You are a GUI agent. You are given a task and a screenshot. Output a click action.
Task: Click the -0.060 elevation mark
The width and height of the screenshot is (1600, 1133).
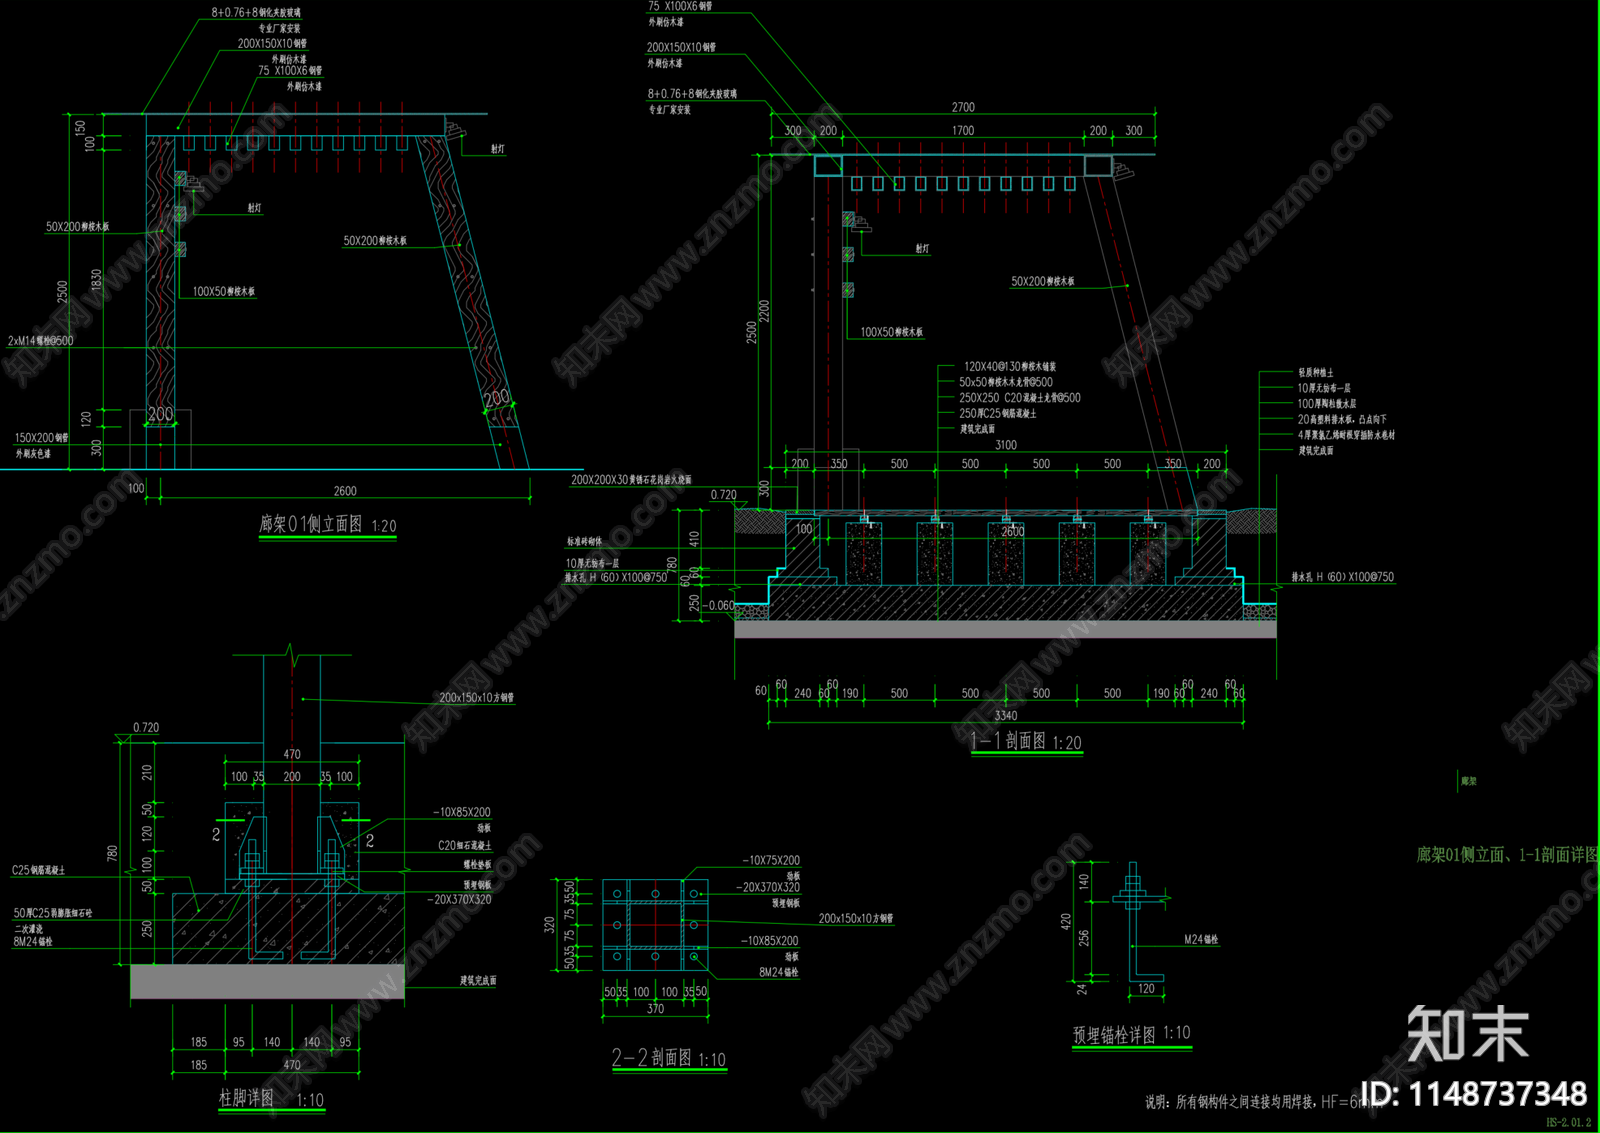719,605
